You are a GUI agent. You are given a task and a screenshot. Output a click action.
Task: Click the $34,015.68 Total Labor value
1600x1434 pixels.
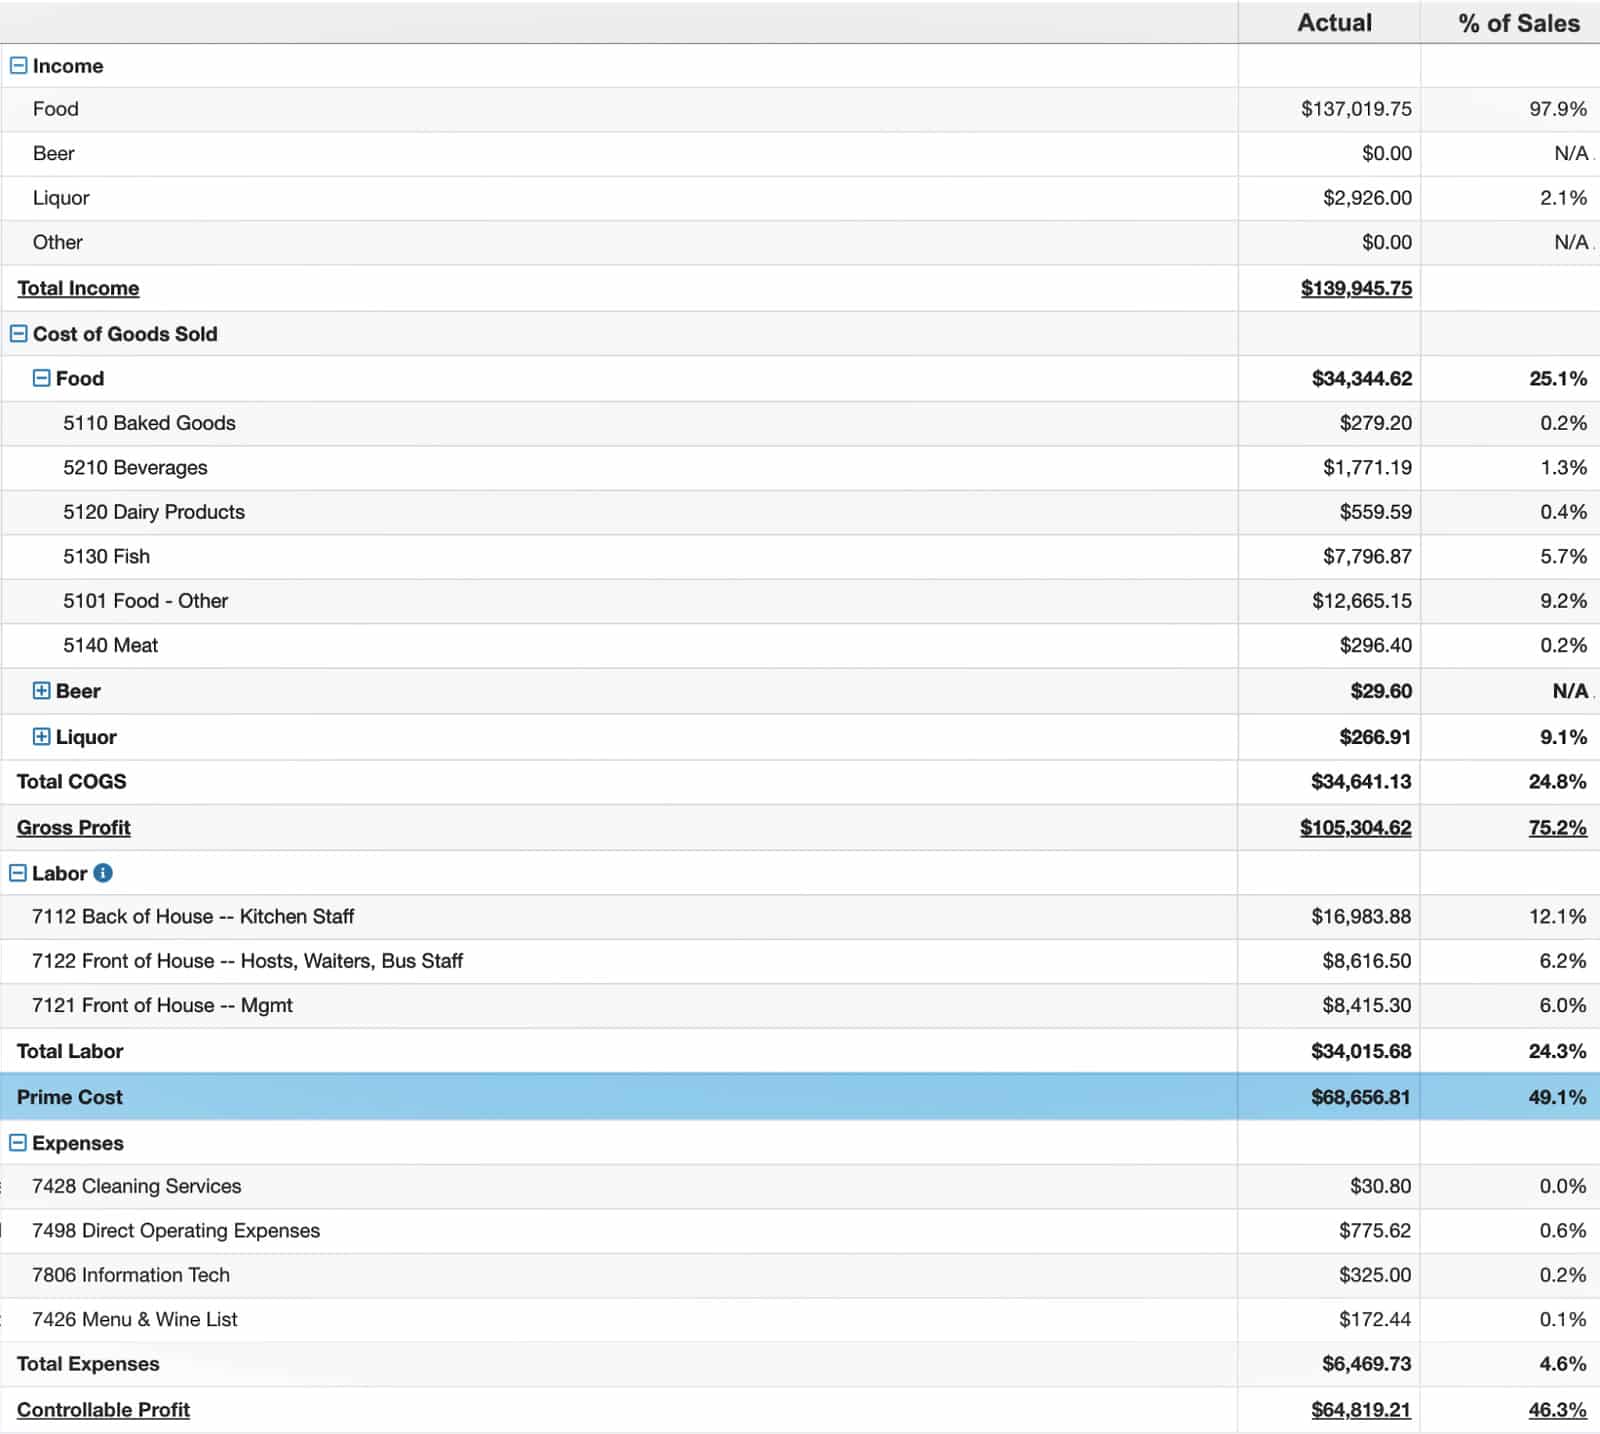point(1361,1051)
